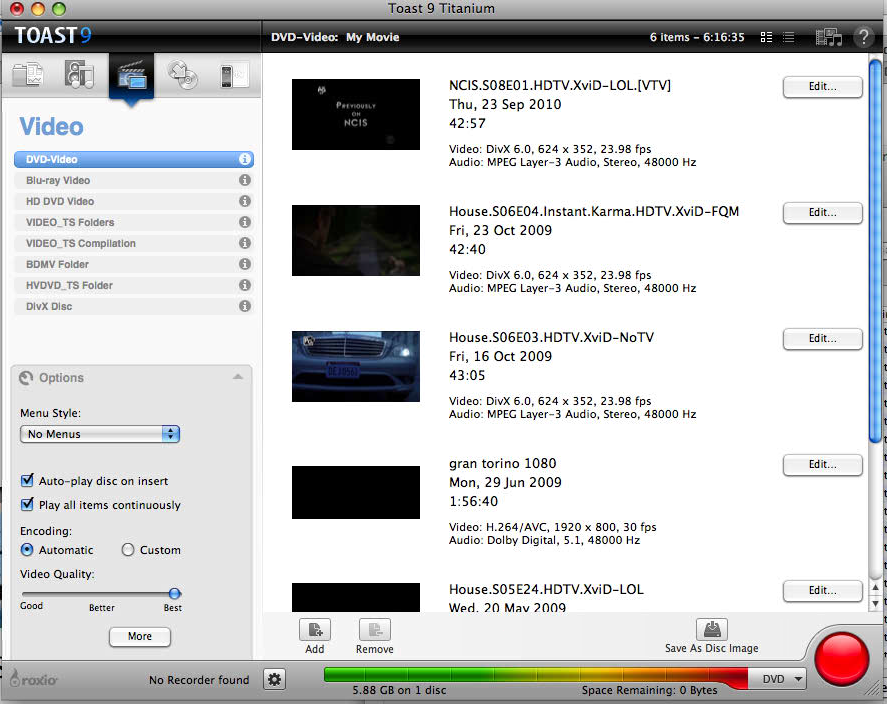Click Save As Disc Image icon

click(x=712, y=629)
